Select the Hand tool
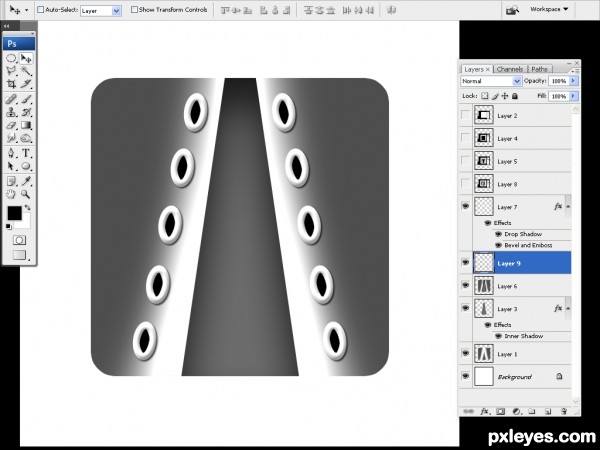This screenshot has height=450, width=600. click(11, 194)
